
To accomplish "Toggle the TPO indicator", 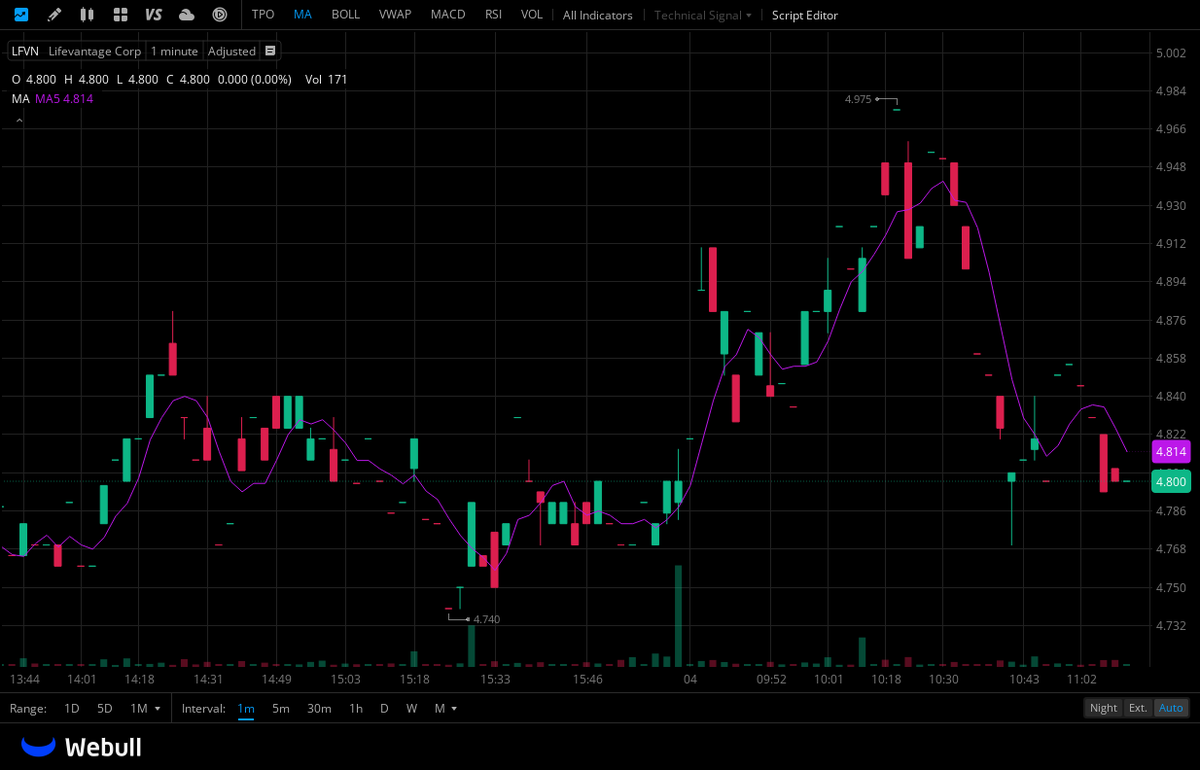I will click(263, 15).
